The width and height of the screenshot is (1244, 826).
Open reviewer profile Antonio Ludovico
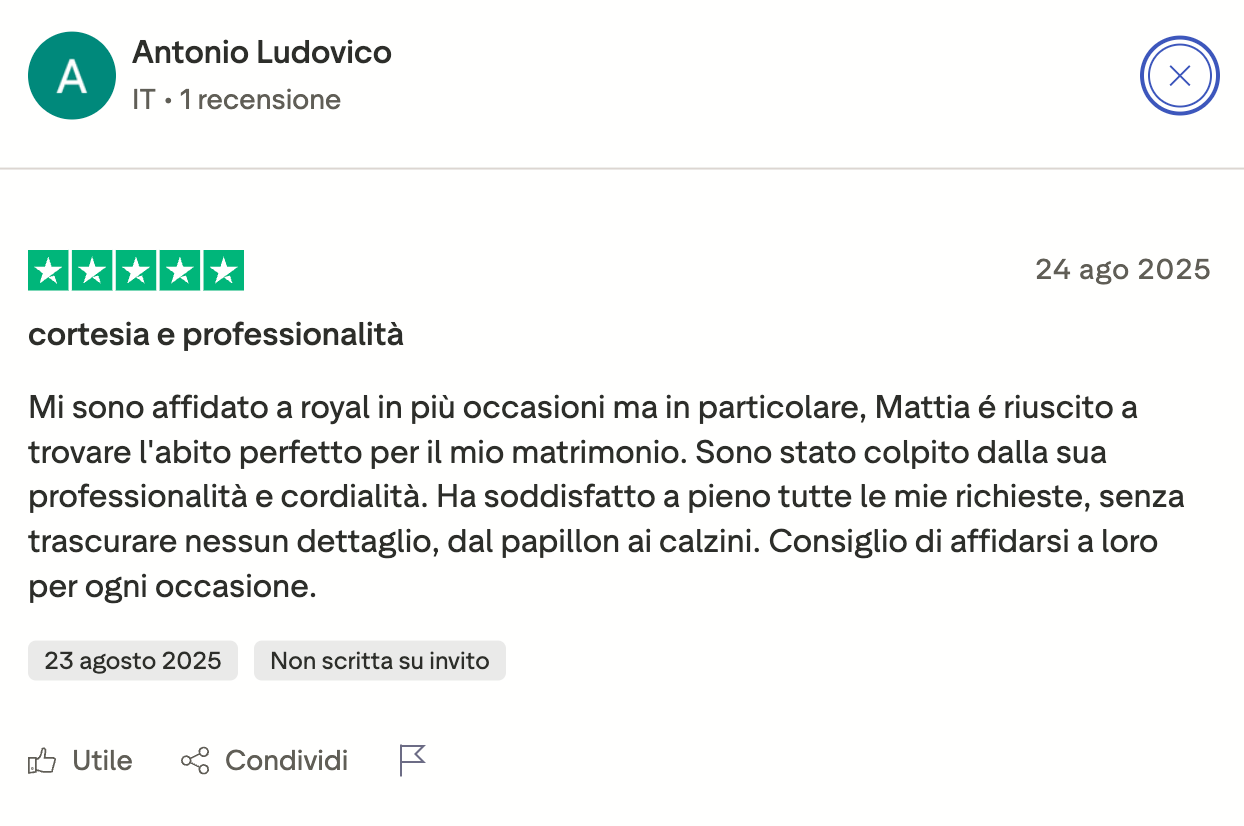click(x=262, y=52)
